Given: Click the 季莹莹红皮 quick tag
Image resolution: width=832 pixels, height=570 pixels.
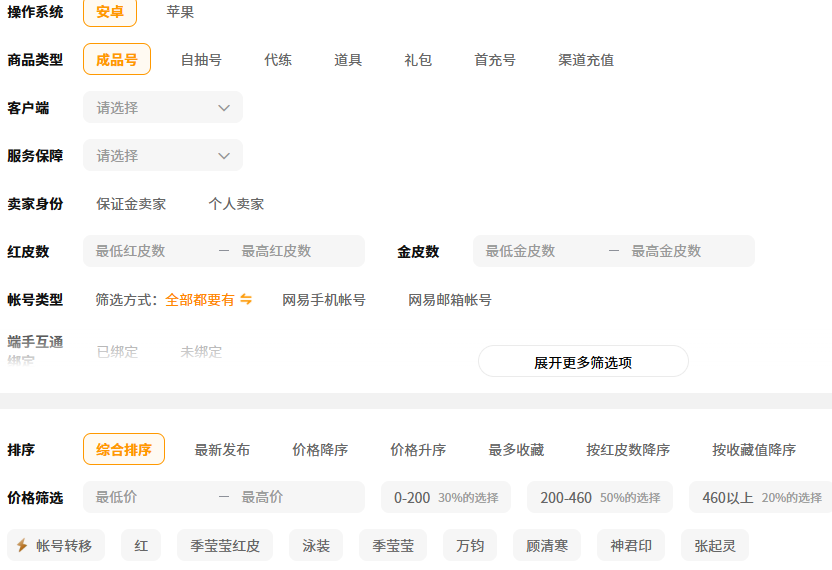Looking at the screenshot, I should pos(225,546).
